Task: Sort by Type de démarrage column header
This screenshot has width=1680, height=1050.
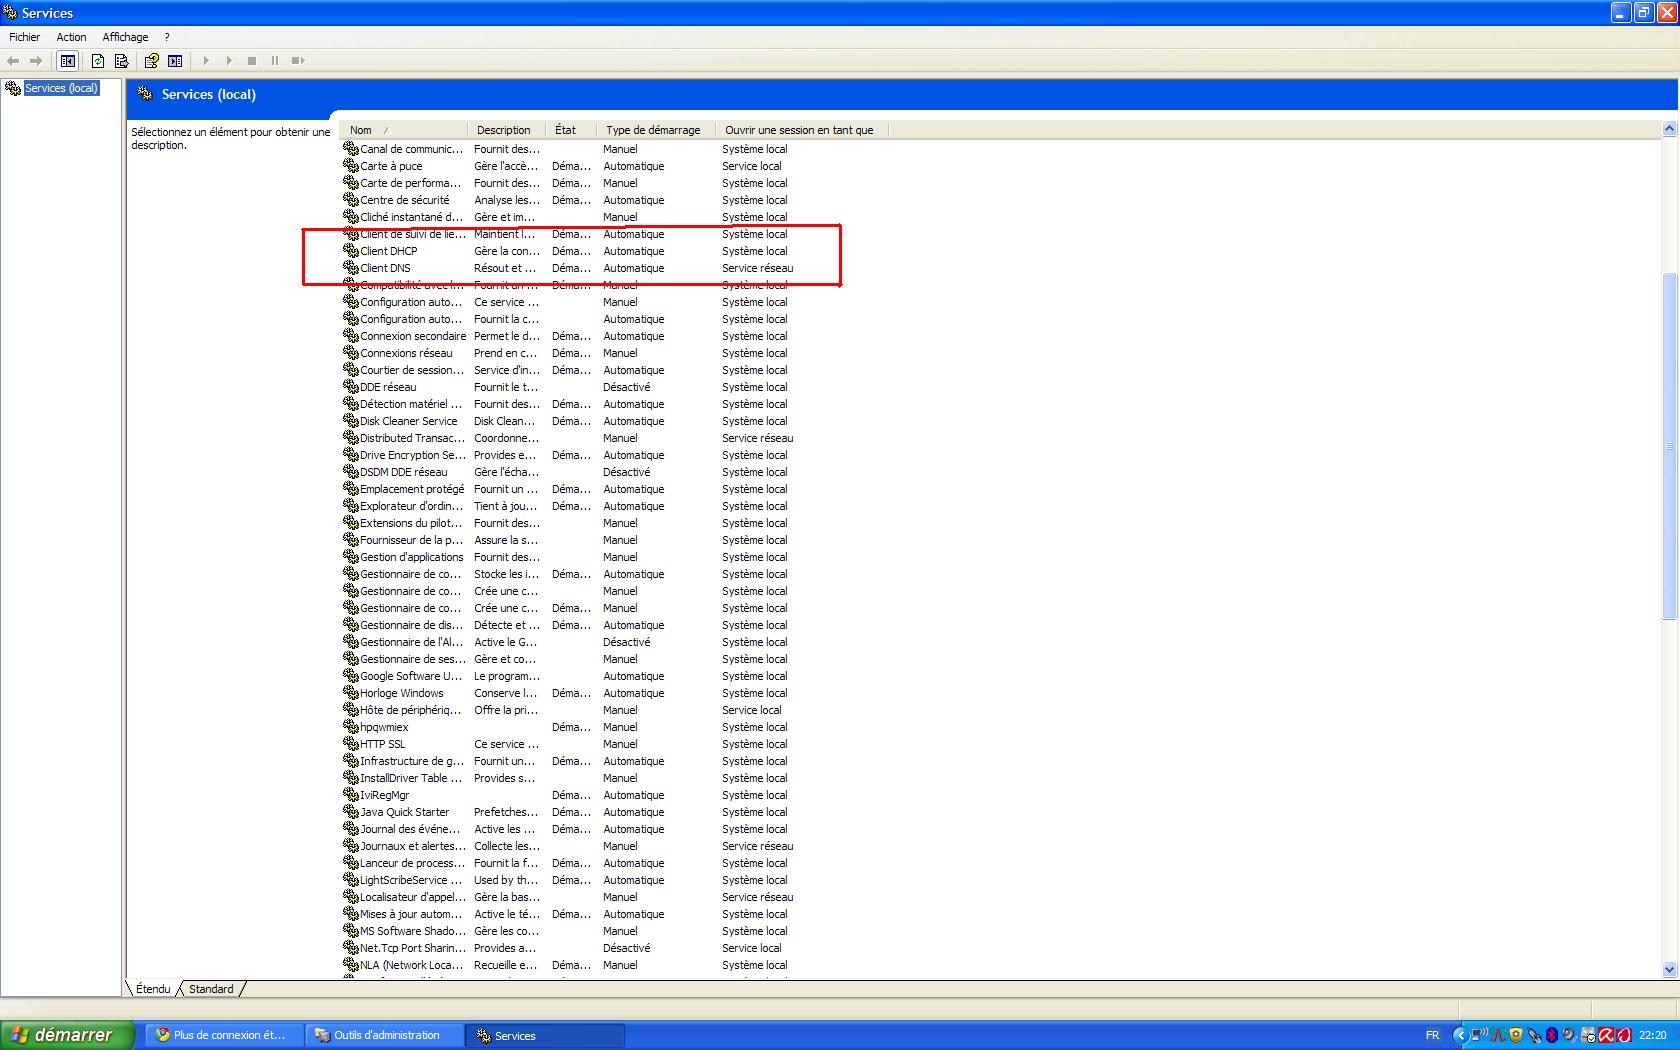Action: click(x=653, y=130)
